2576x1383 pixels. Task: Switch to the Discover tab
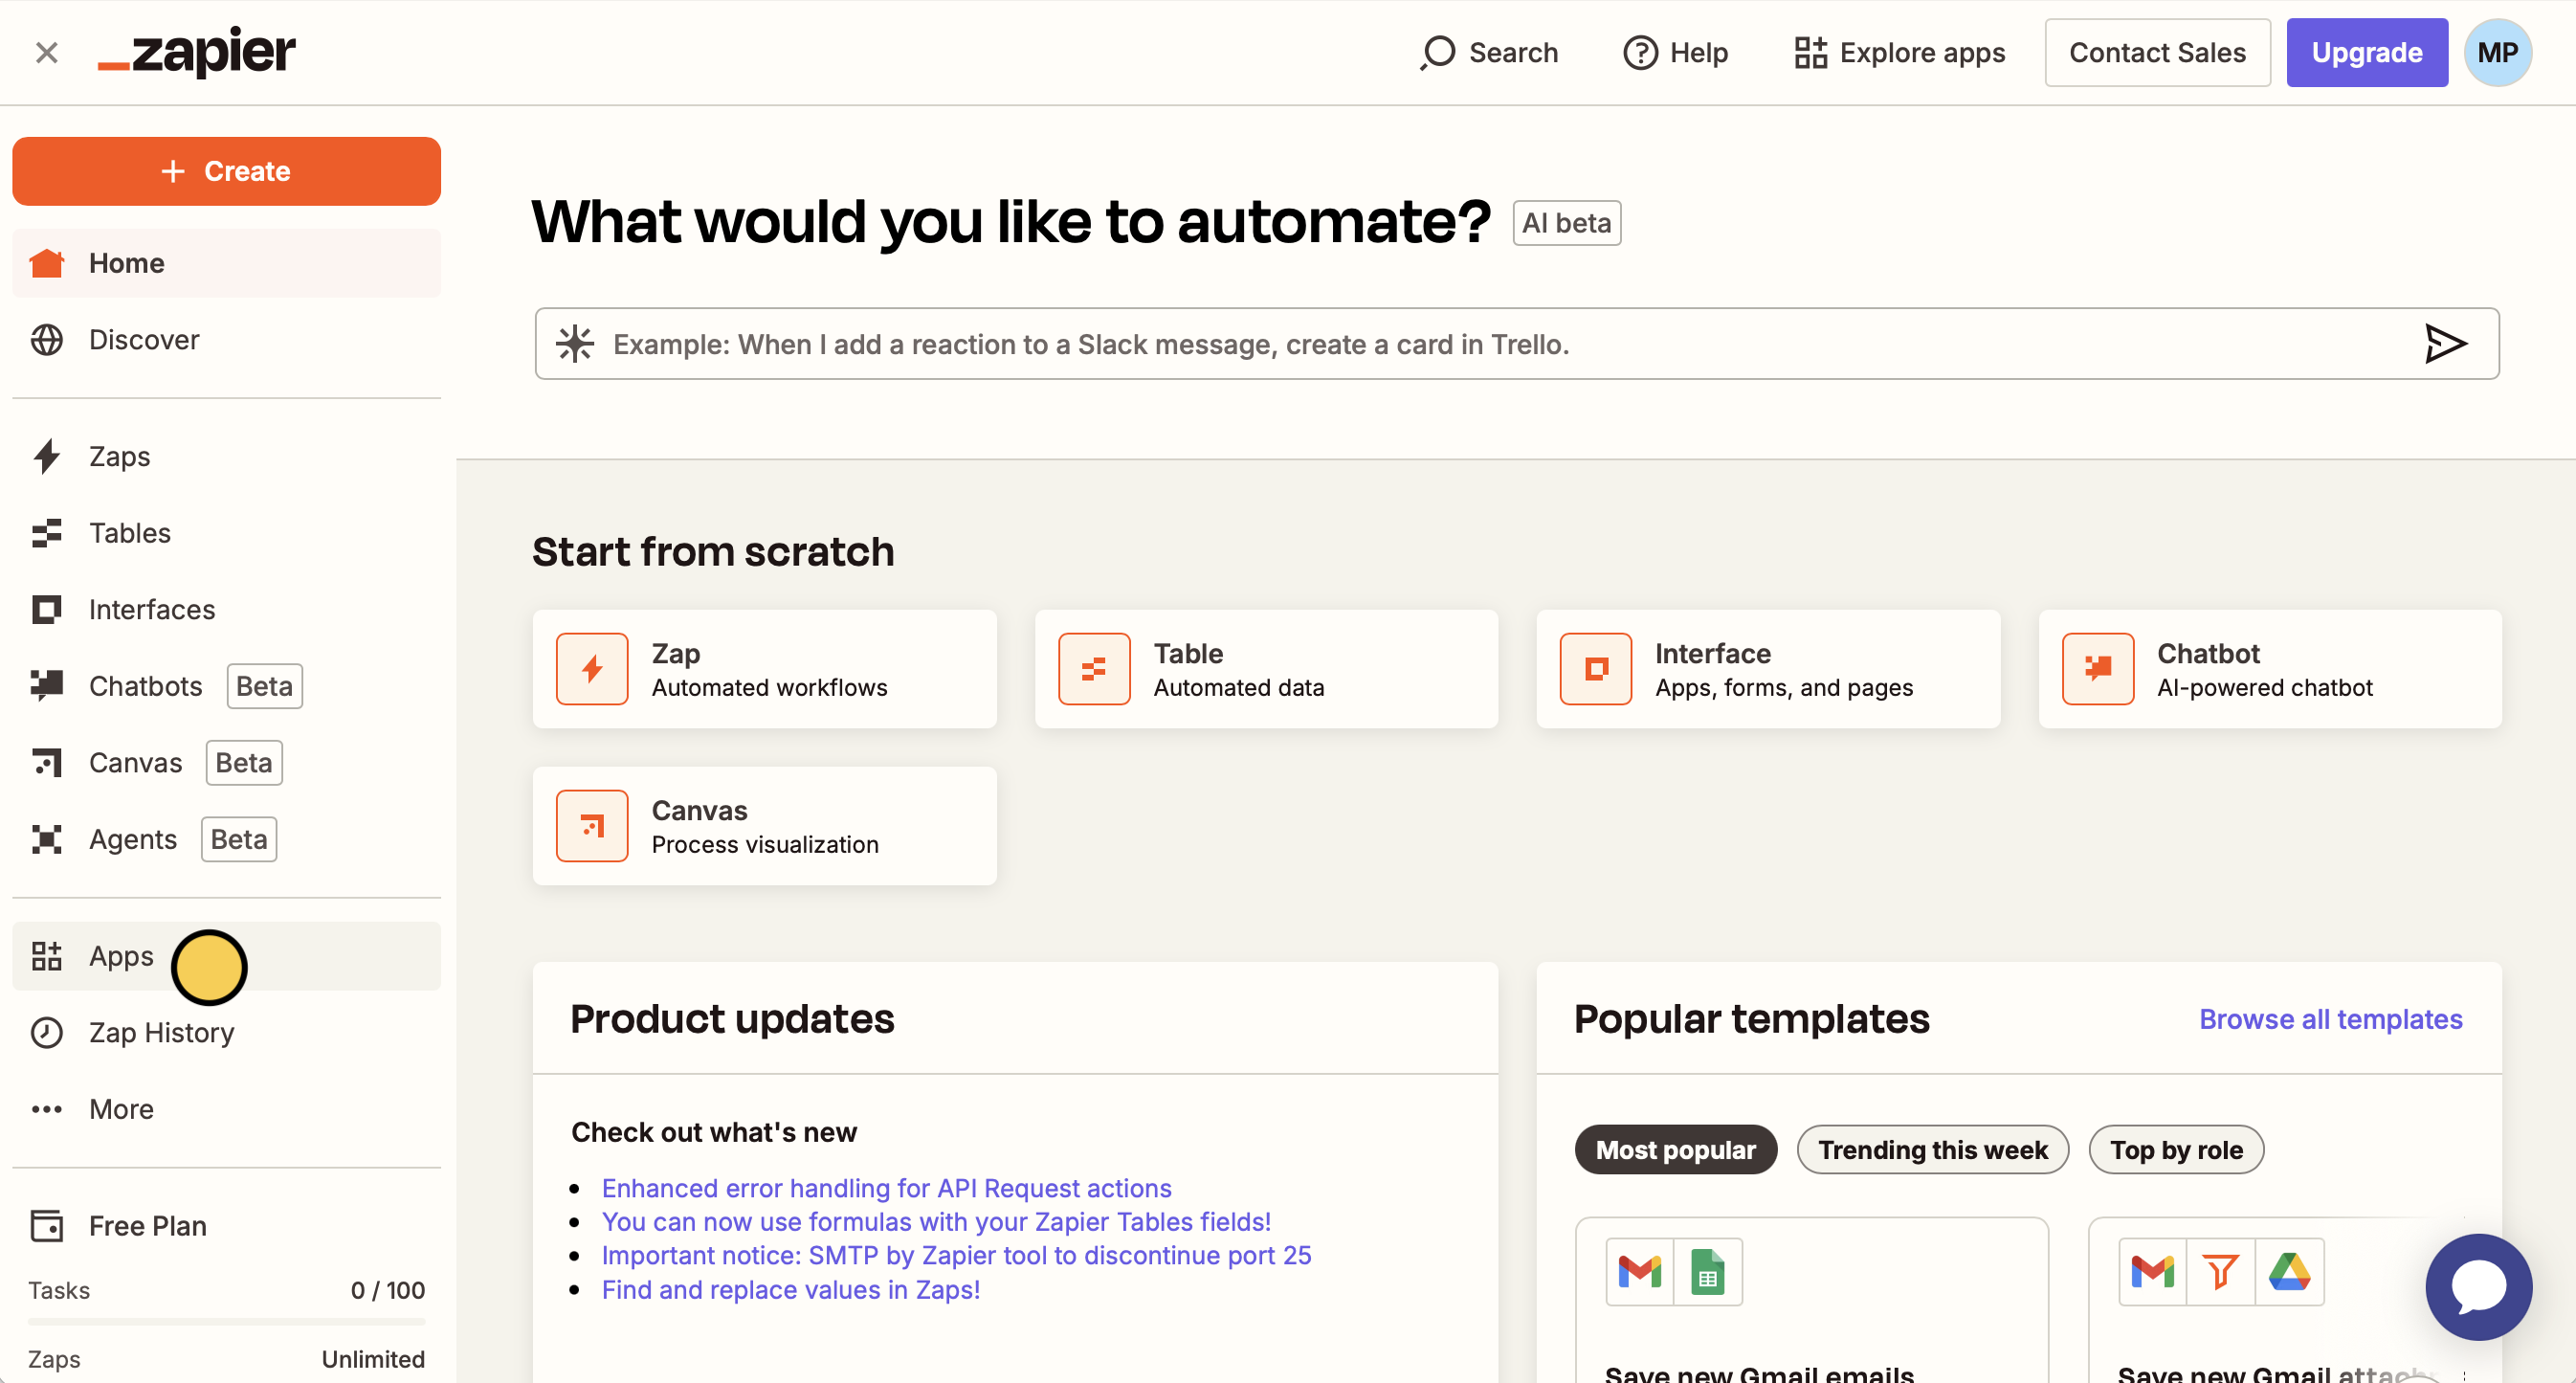(144, 340)
